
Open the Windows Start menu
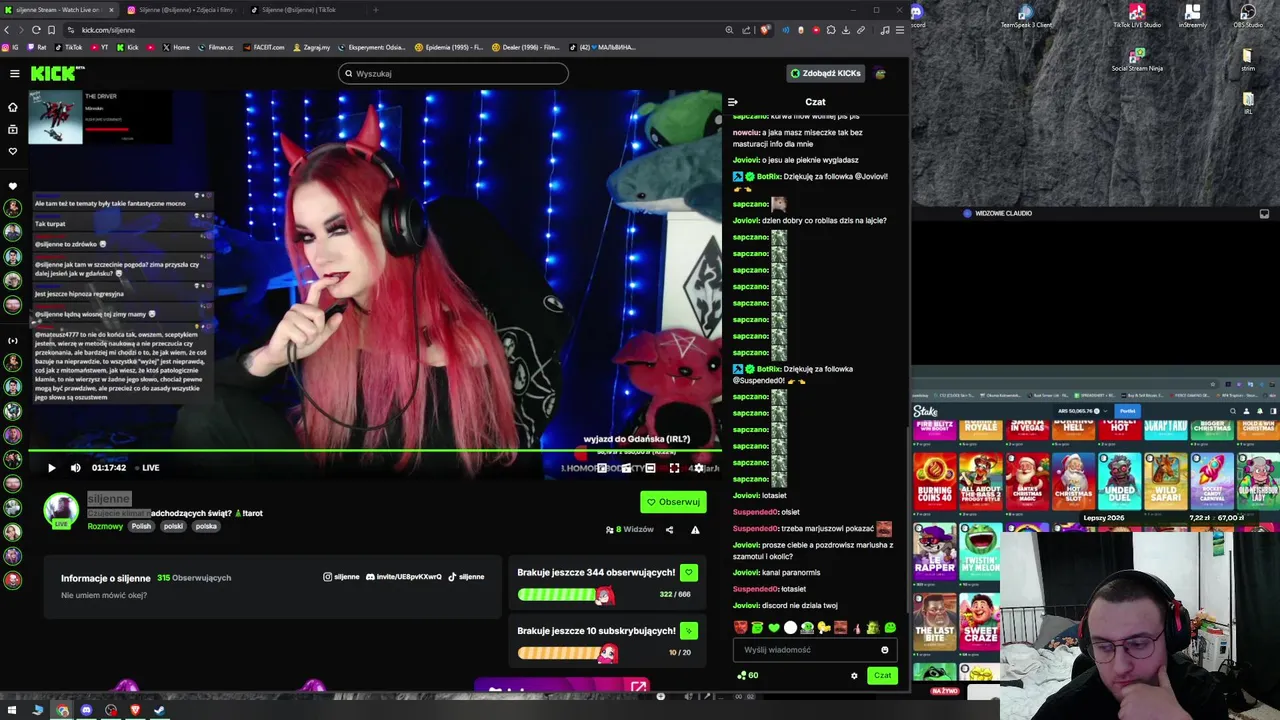[14, 710]
